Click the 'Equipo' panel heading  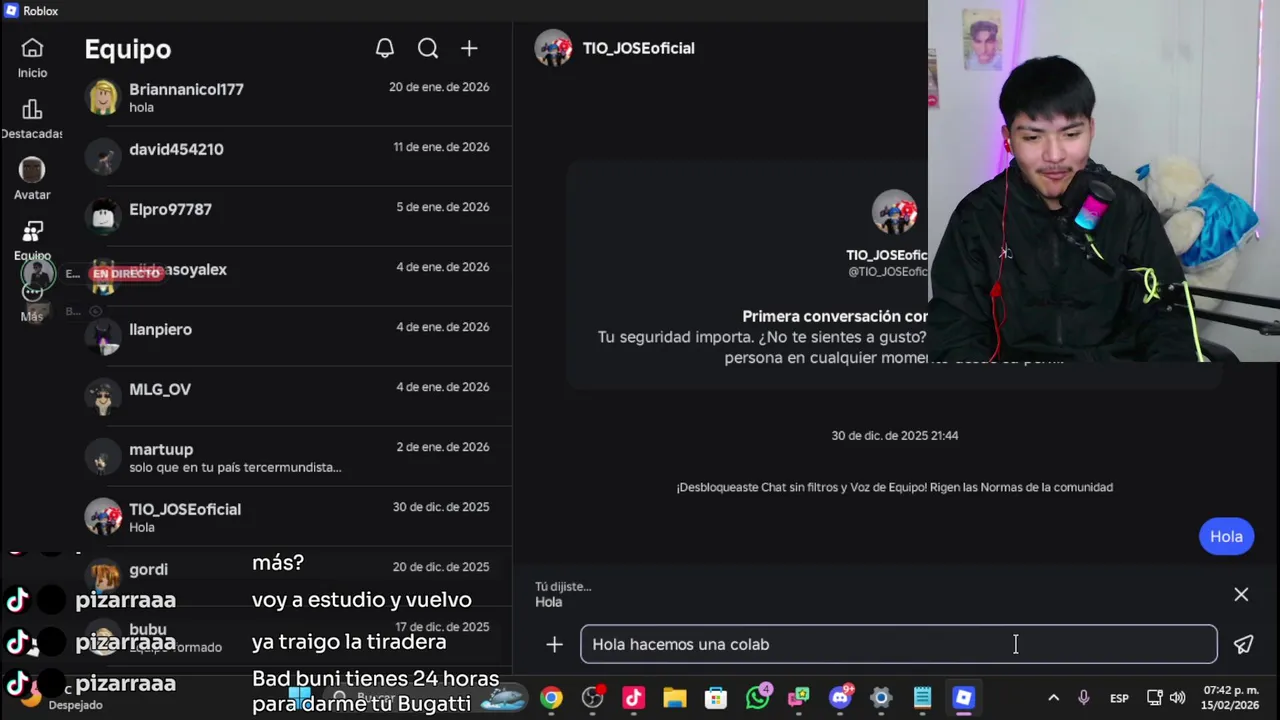click(x=128, y=49)
